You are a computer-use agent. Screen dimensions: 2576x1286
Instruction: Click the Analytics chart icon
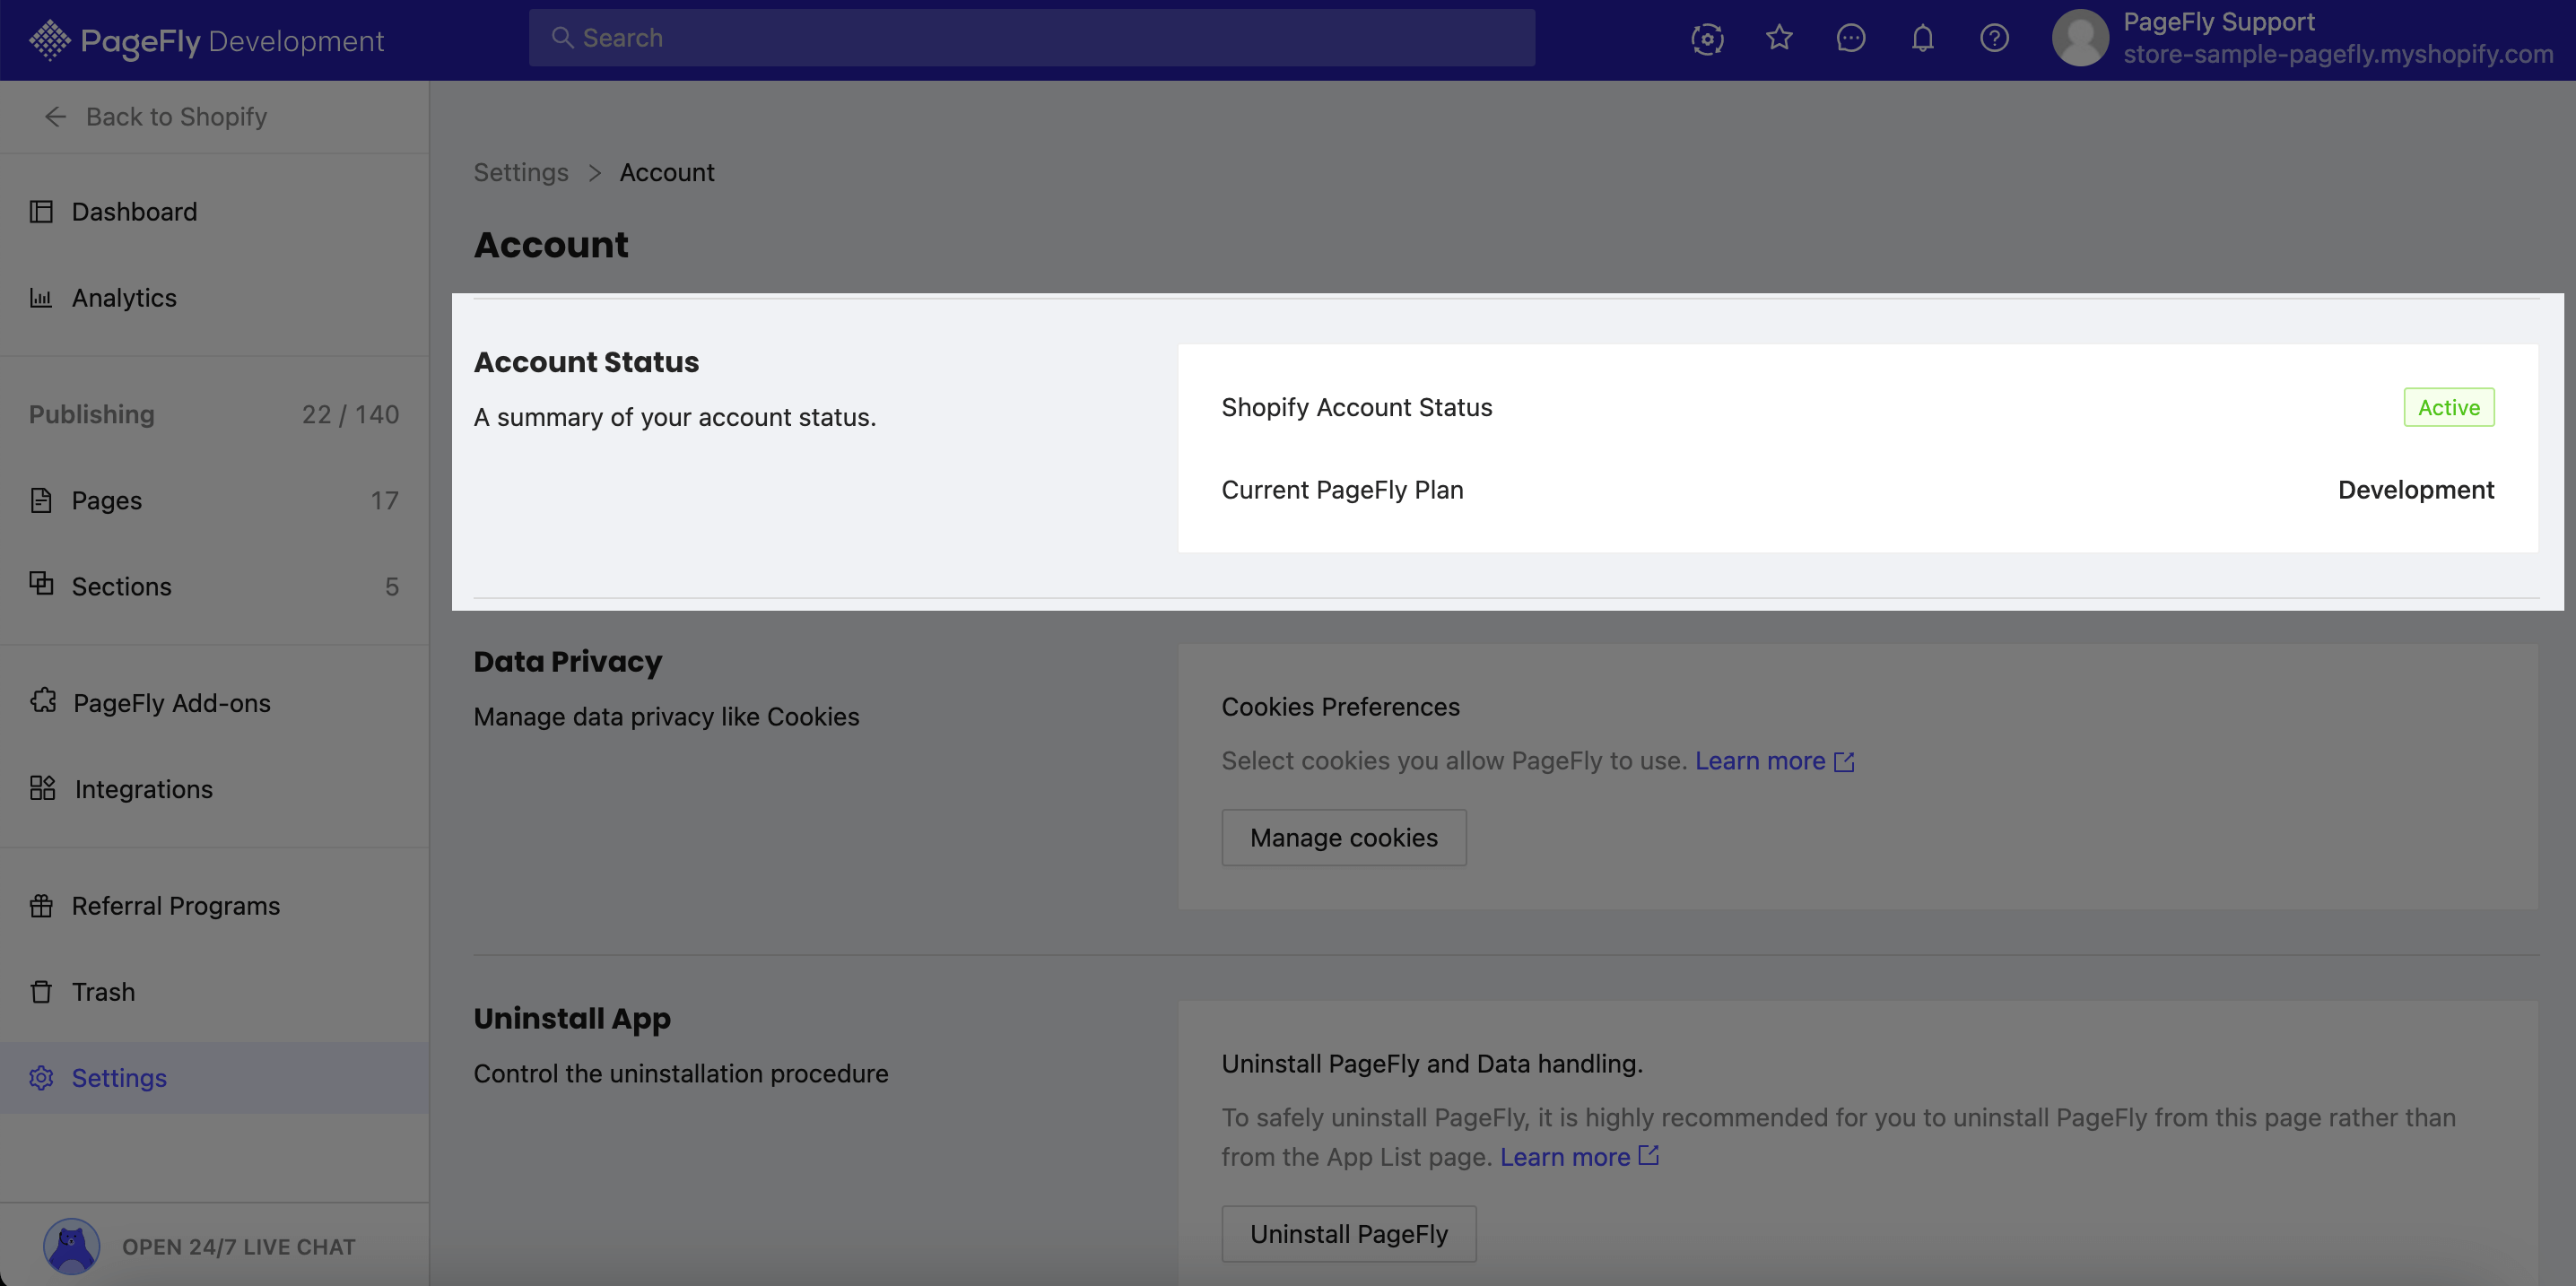[41, 298]
